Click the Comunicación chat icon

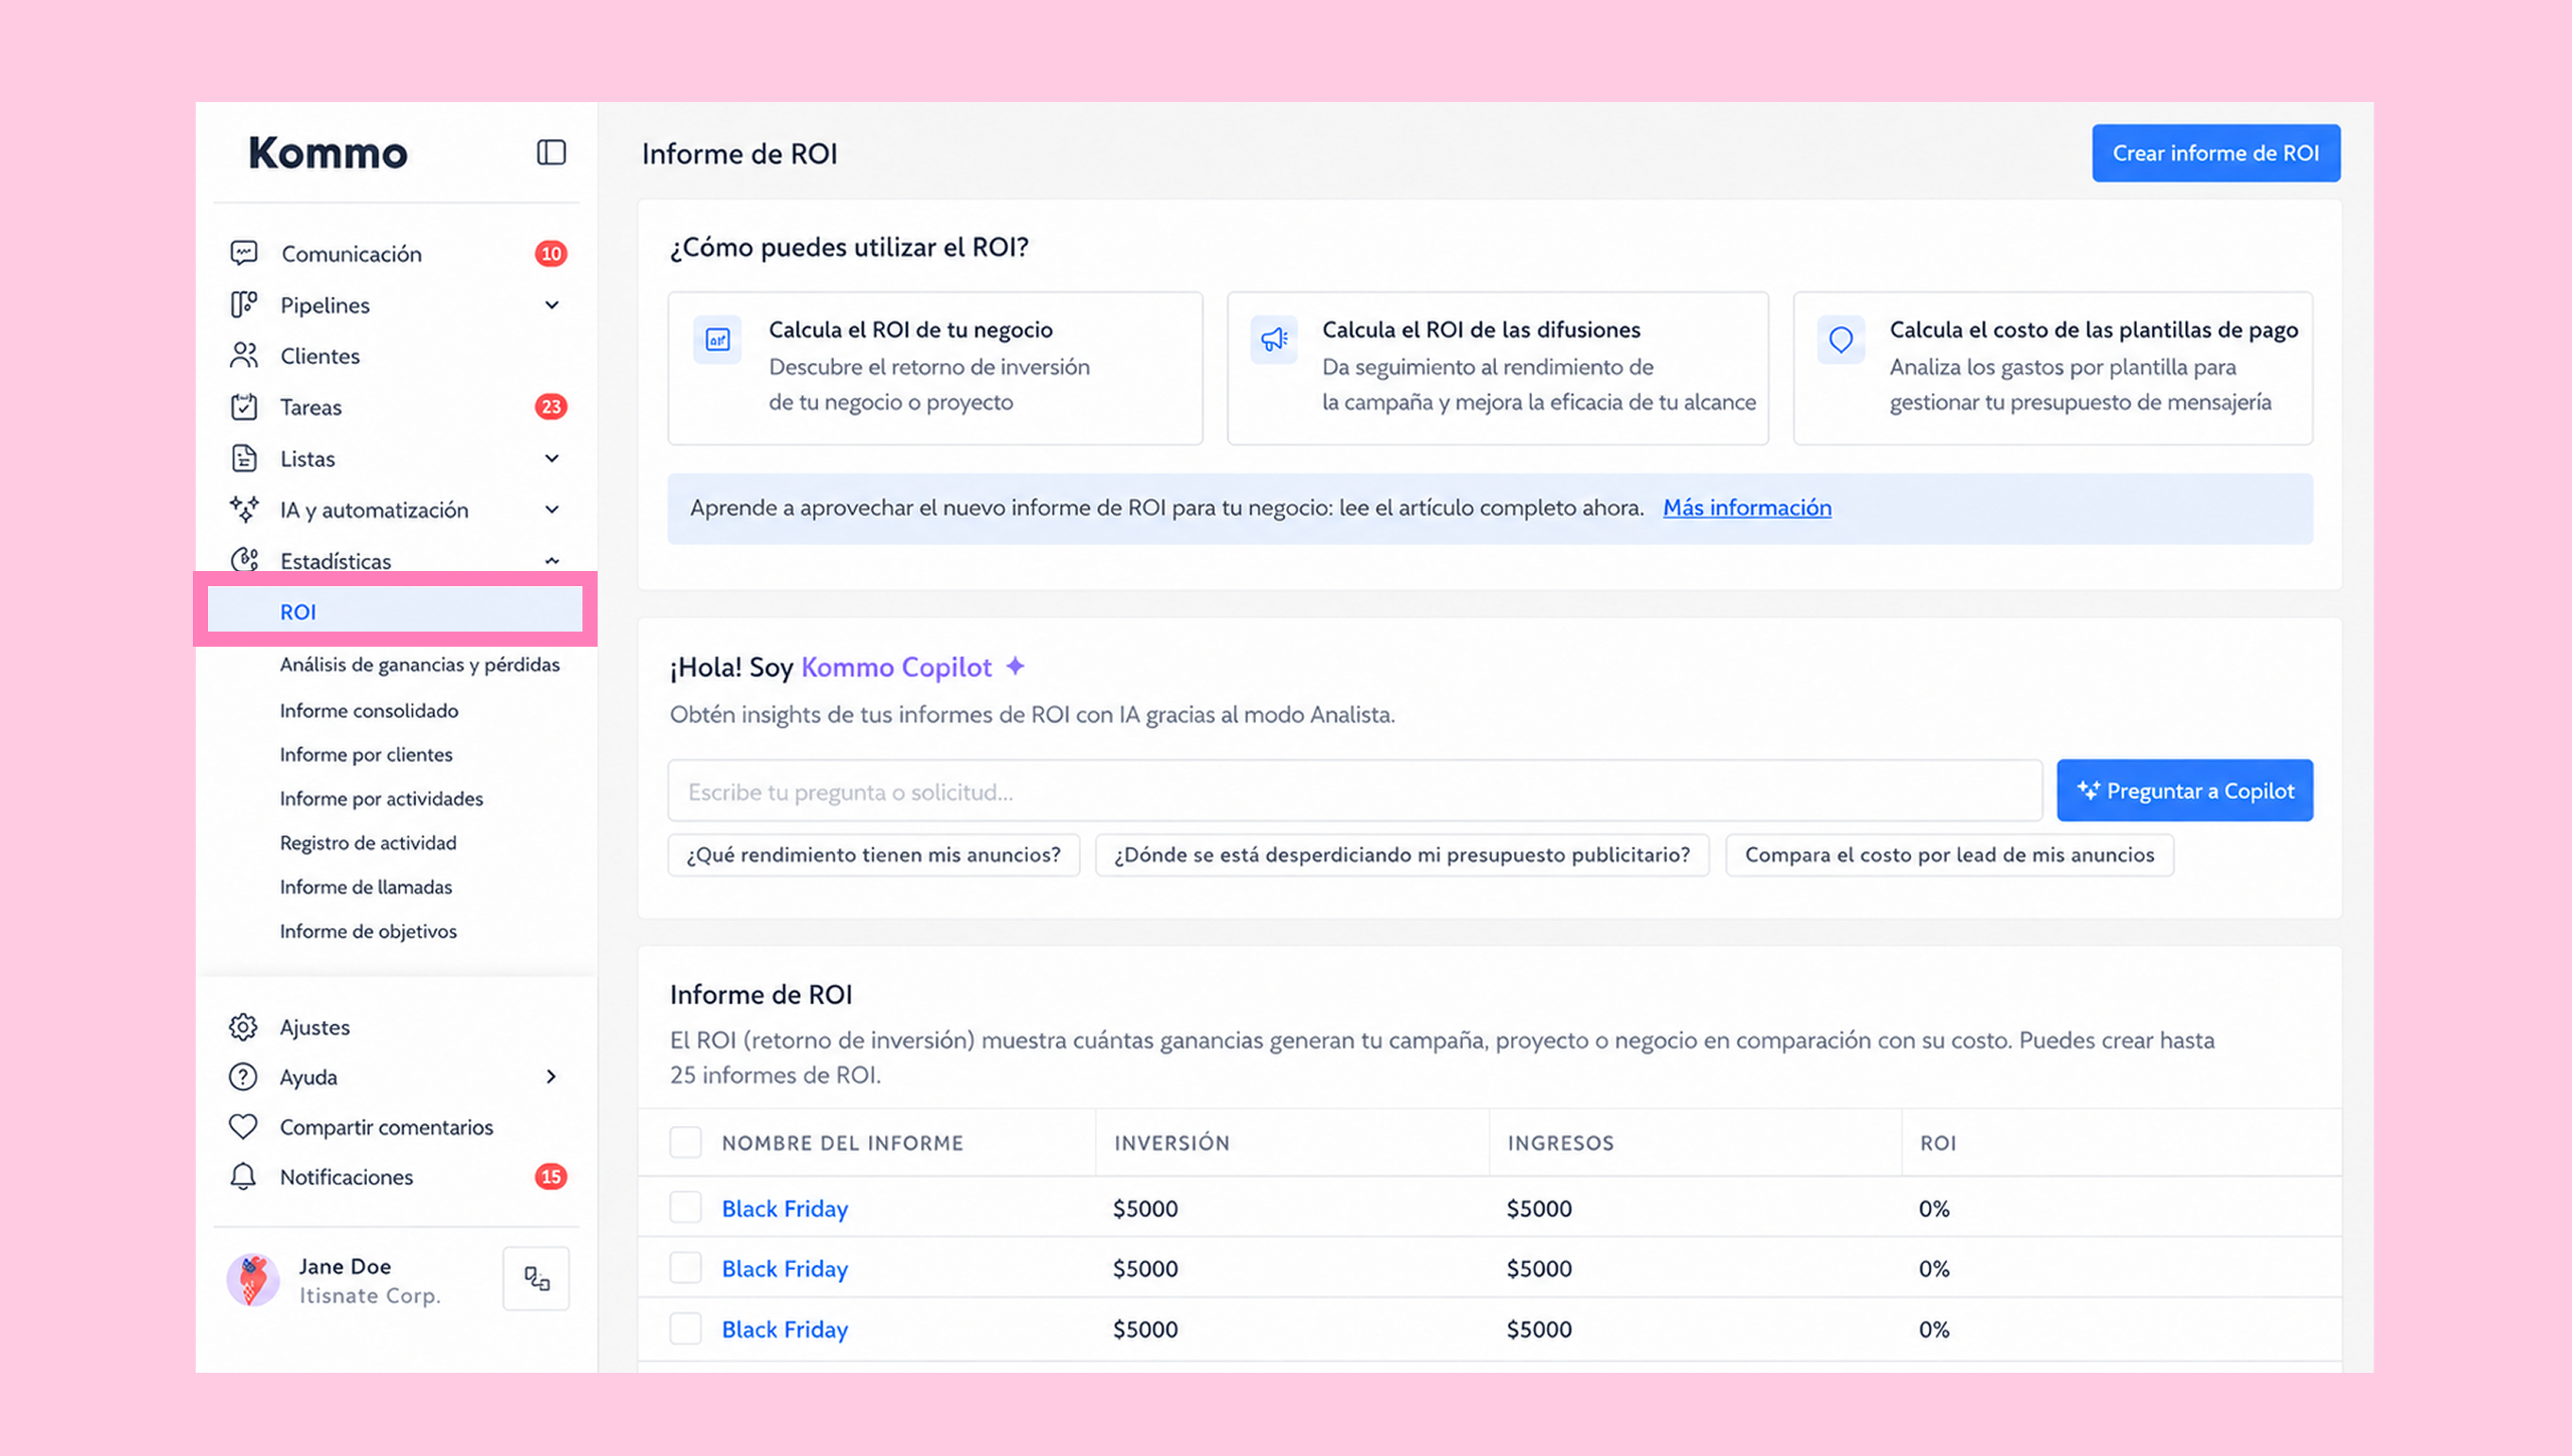pos(244,253)
